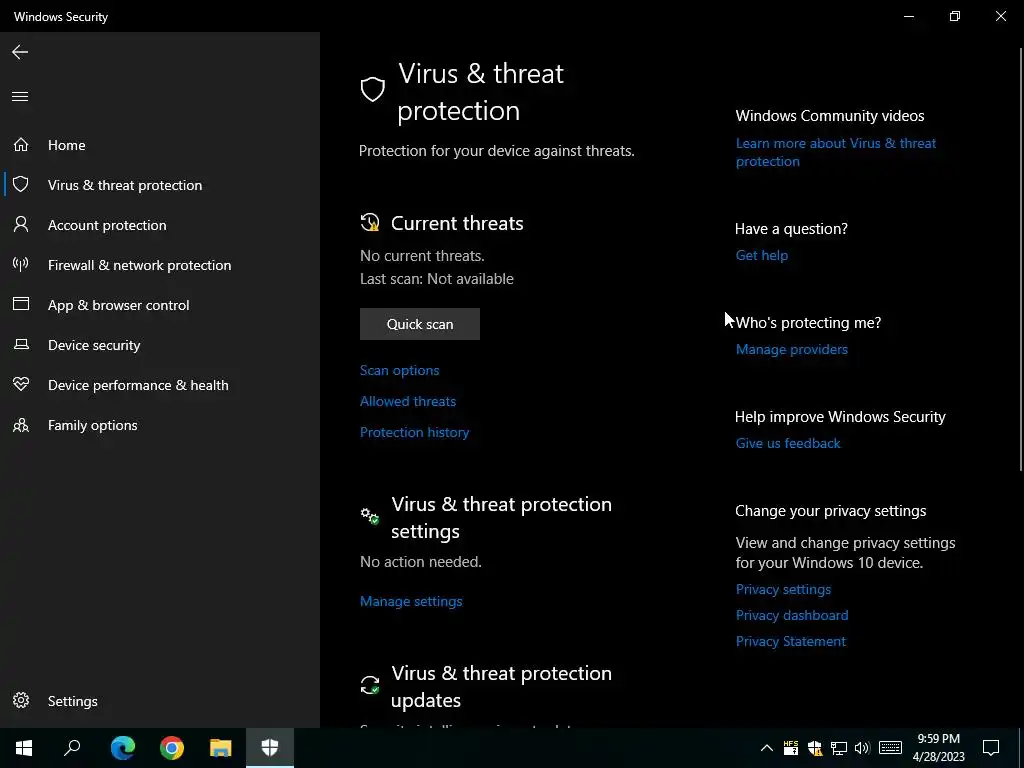Click the Current threats clock icon
The image size is (1024, 768).
pyautogui.click(x=370, y=223)
